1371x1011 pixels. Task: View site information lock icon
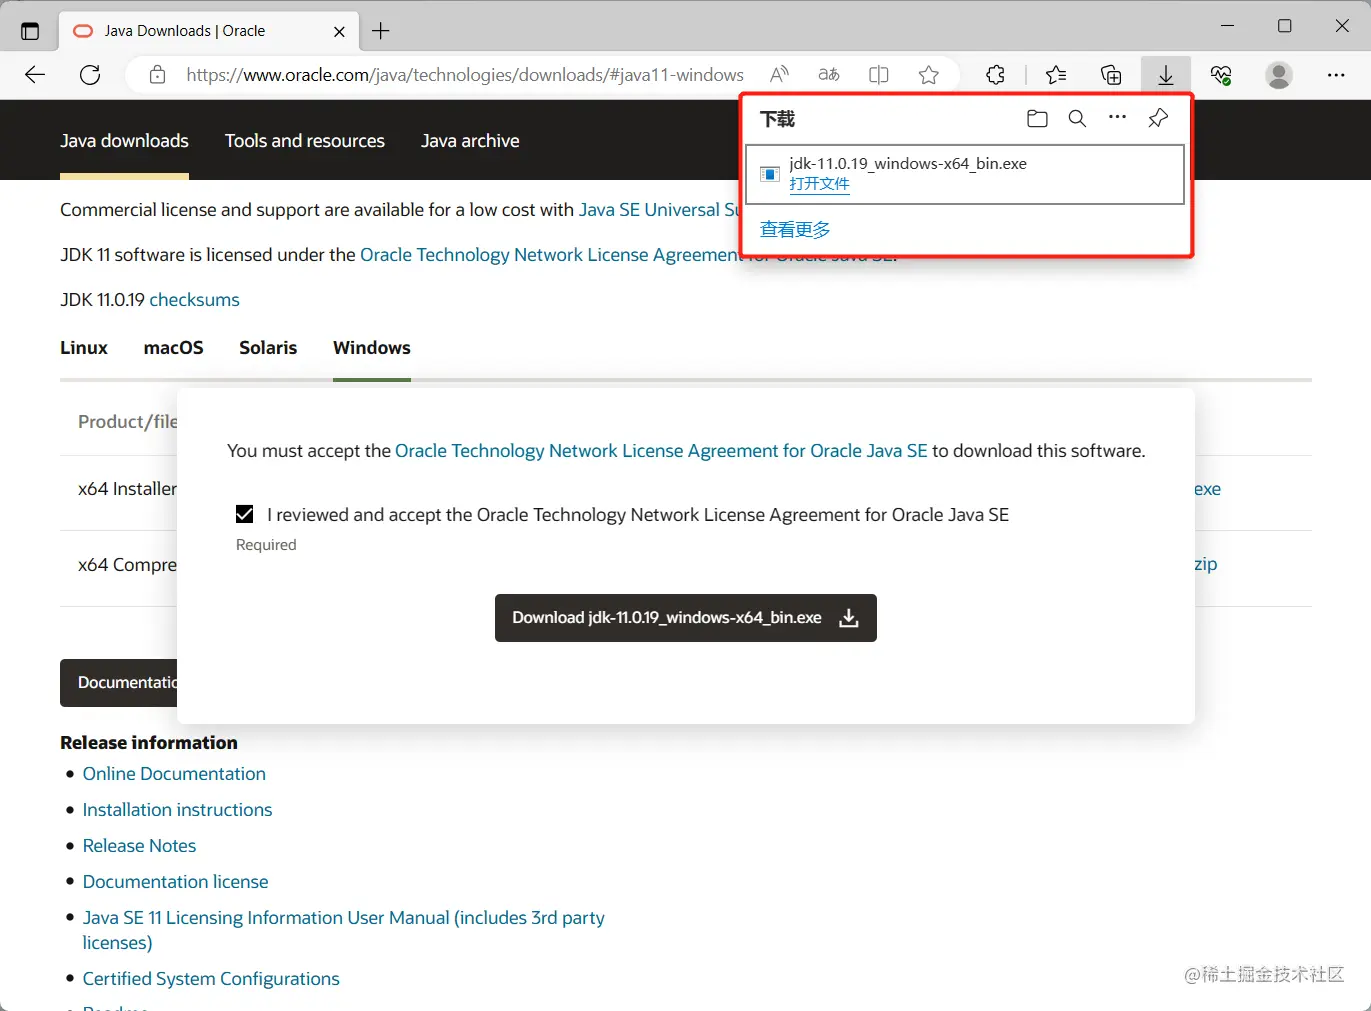point(157,75)
